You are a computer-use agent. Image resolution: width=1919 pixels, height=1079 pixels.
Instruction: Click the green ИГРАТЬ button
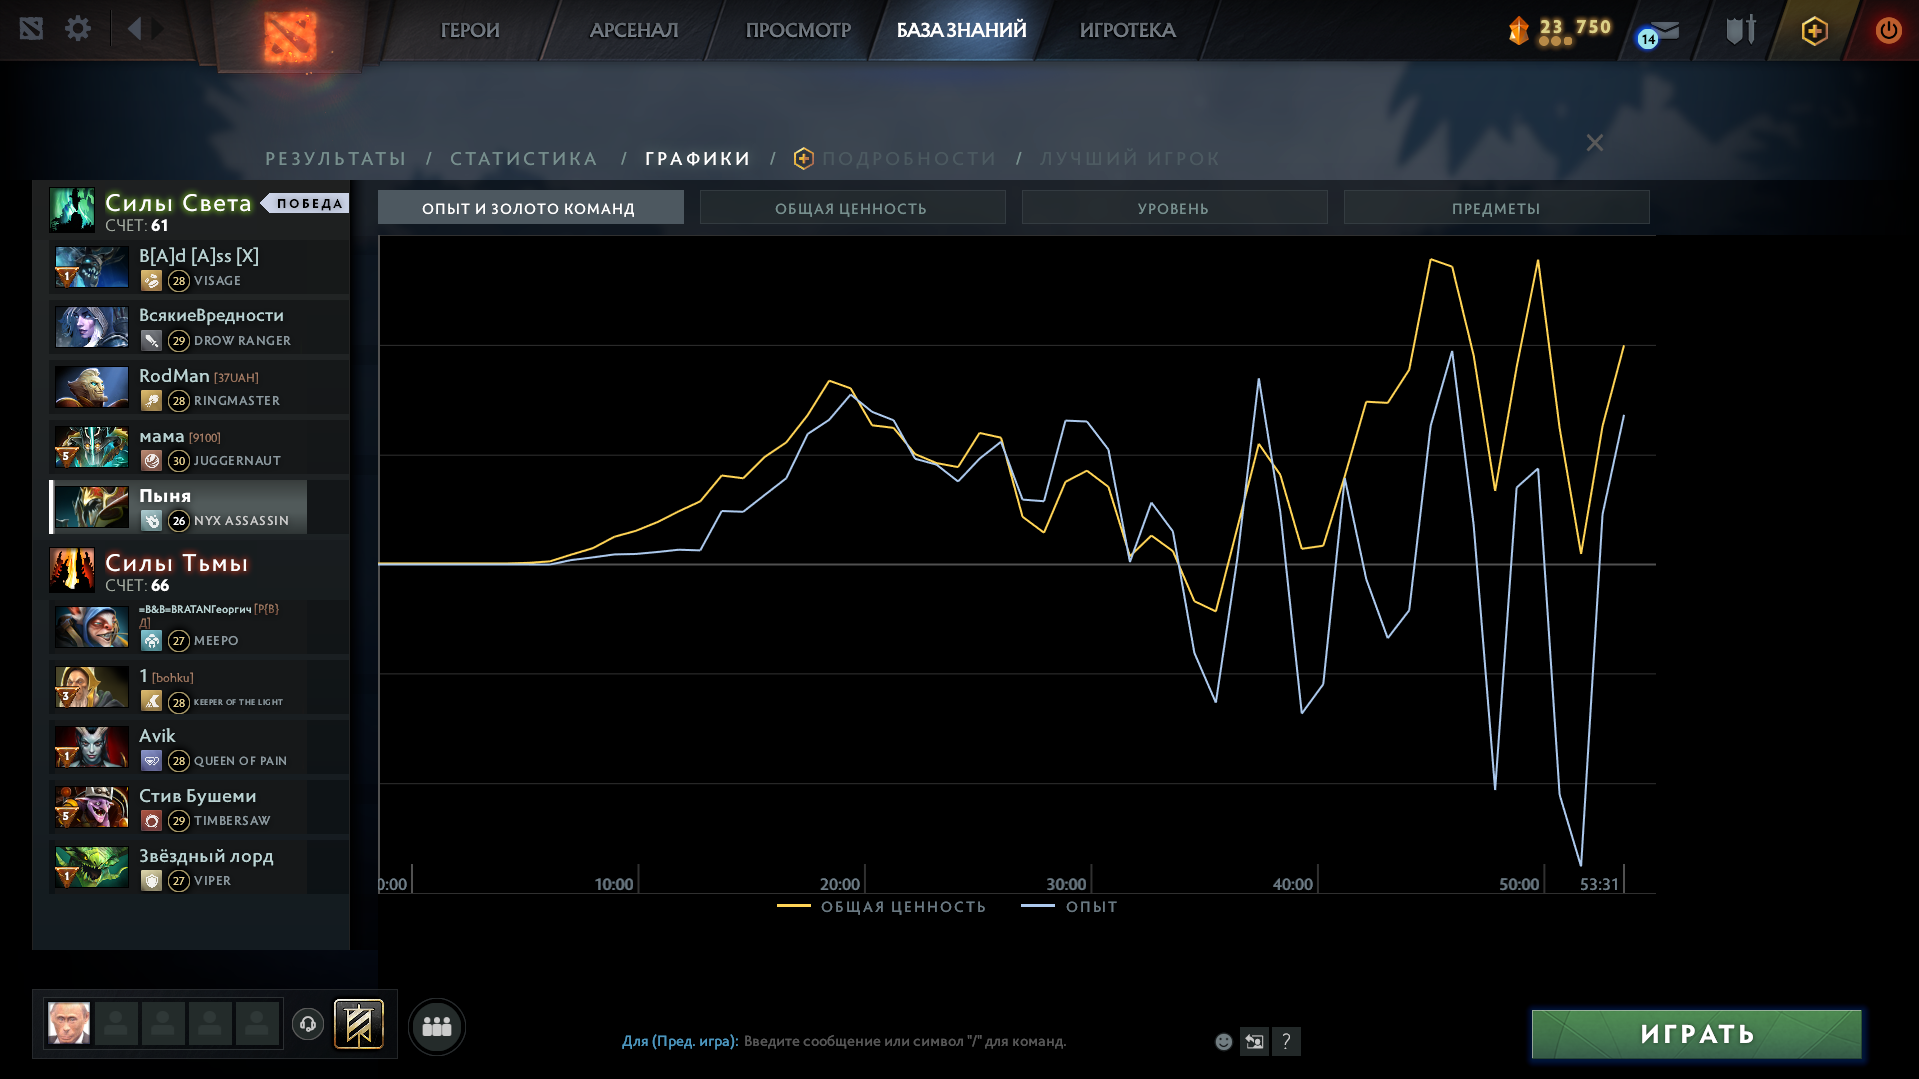[1697, 1034]
